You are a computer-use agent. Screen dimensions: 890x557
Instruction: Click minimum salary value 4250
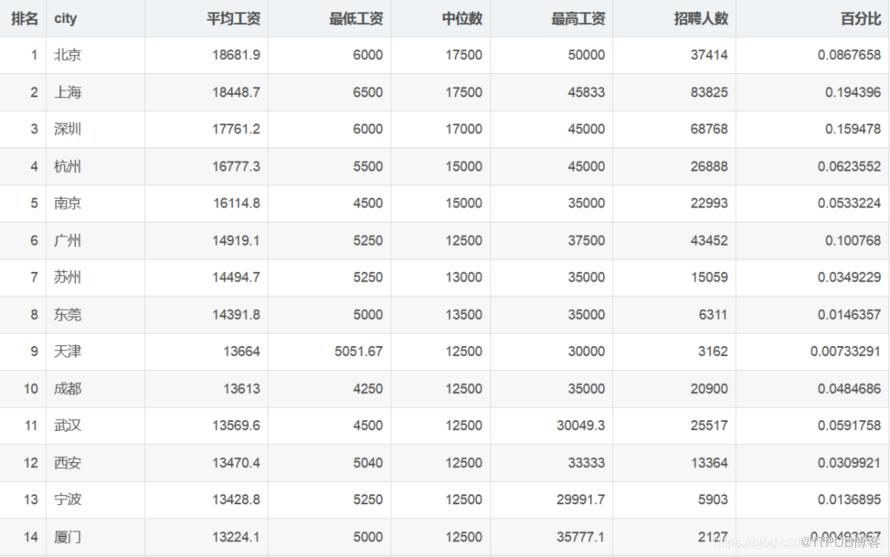[x=368, y=389]
